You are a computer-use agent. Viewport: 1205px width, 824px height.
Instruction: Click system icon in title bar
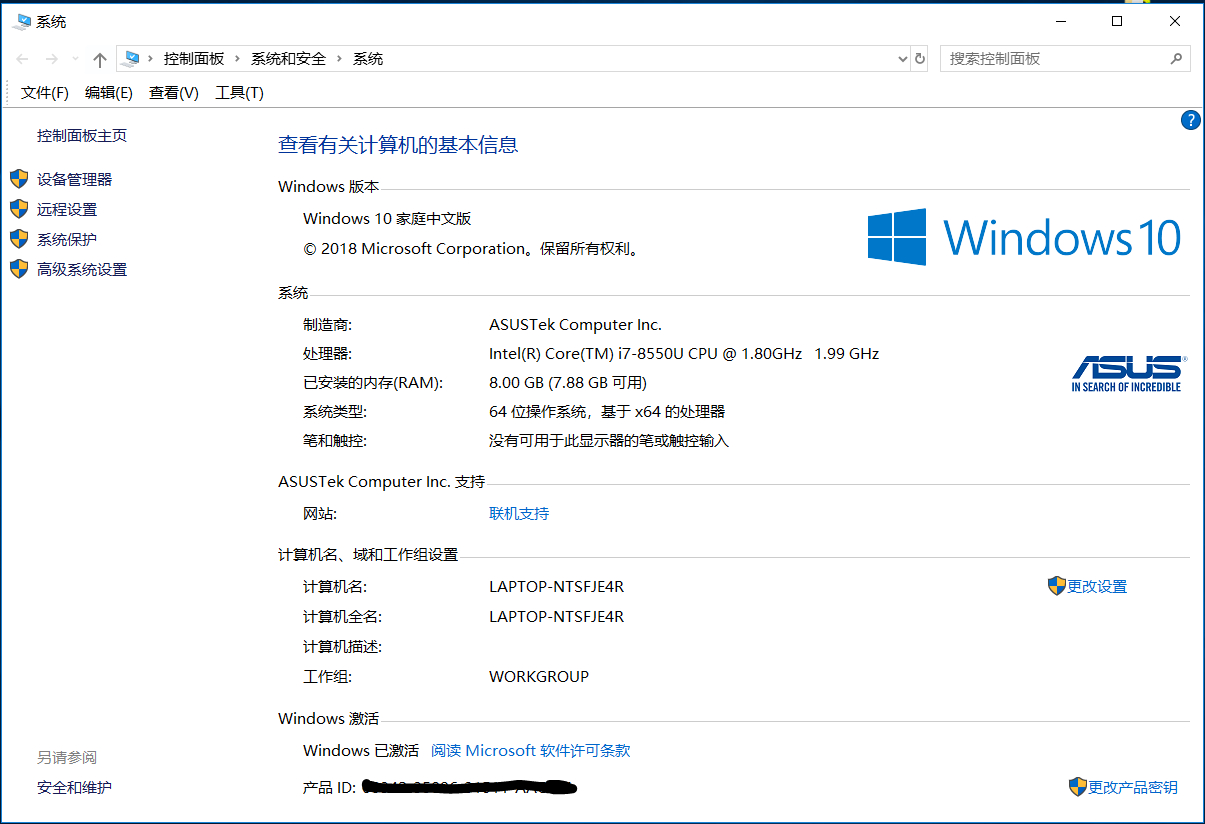point(20,21)
